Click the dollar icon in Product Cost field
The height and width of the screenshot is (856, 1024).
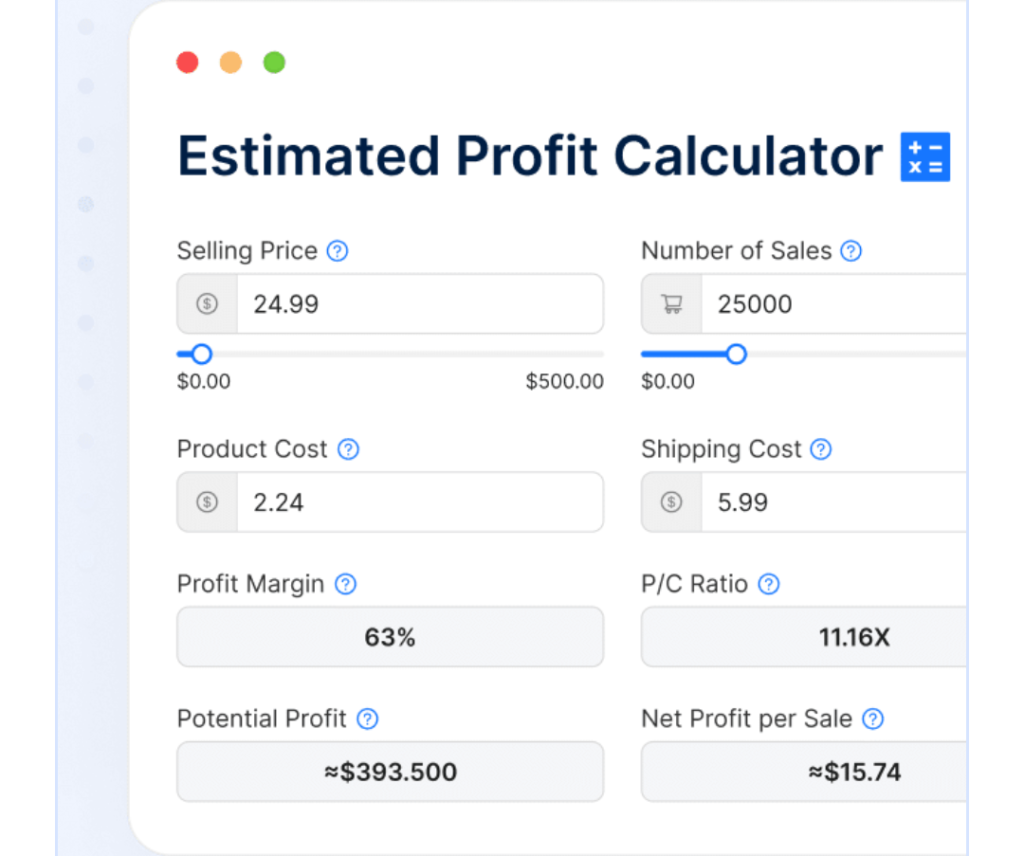click(x=207, y=502)
